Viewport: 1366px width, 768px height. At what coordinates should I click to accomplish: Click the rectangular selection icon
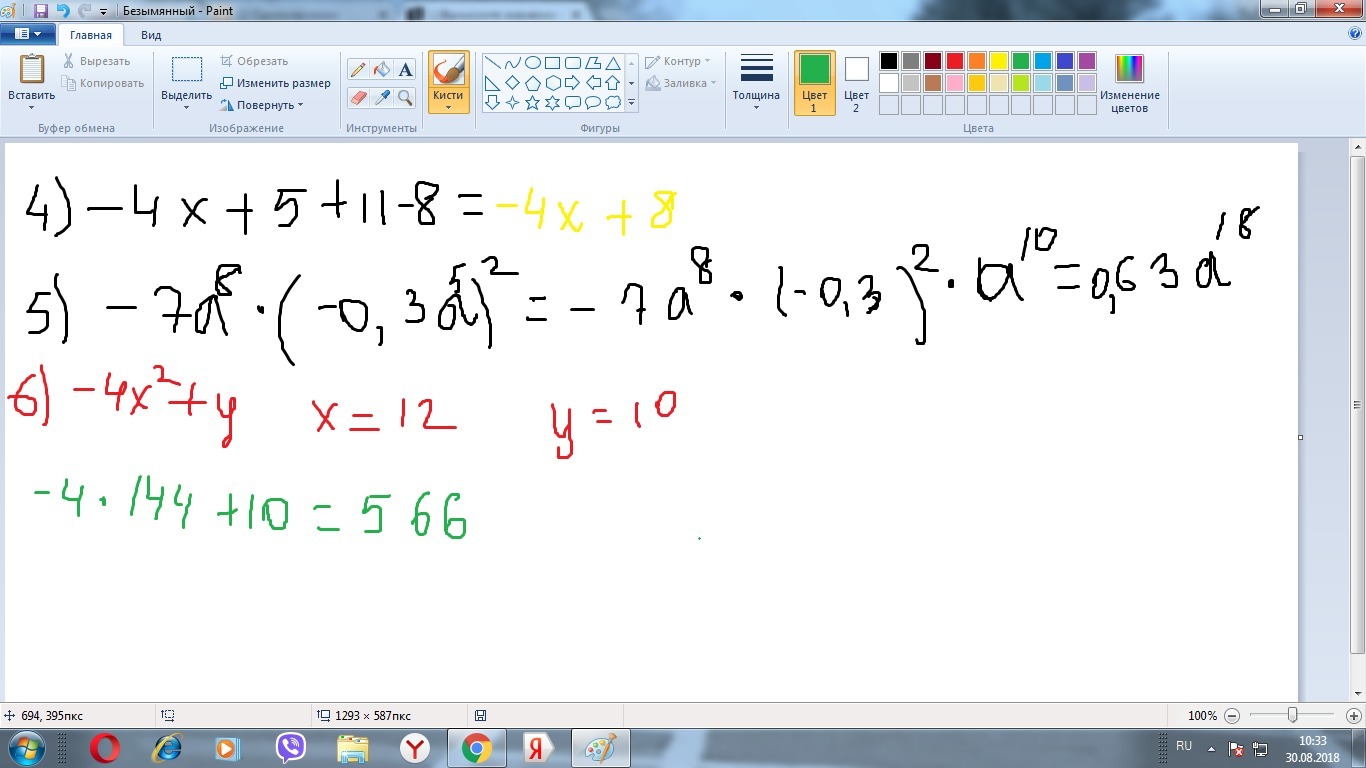pyautogui.click(x=187, y=69)
